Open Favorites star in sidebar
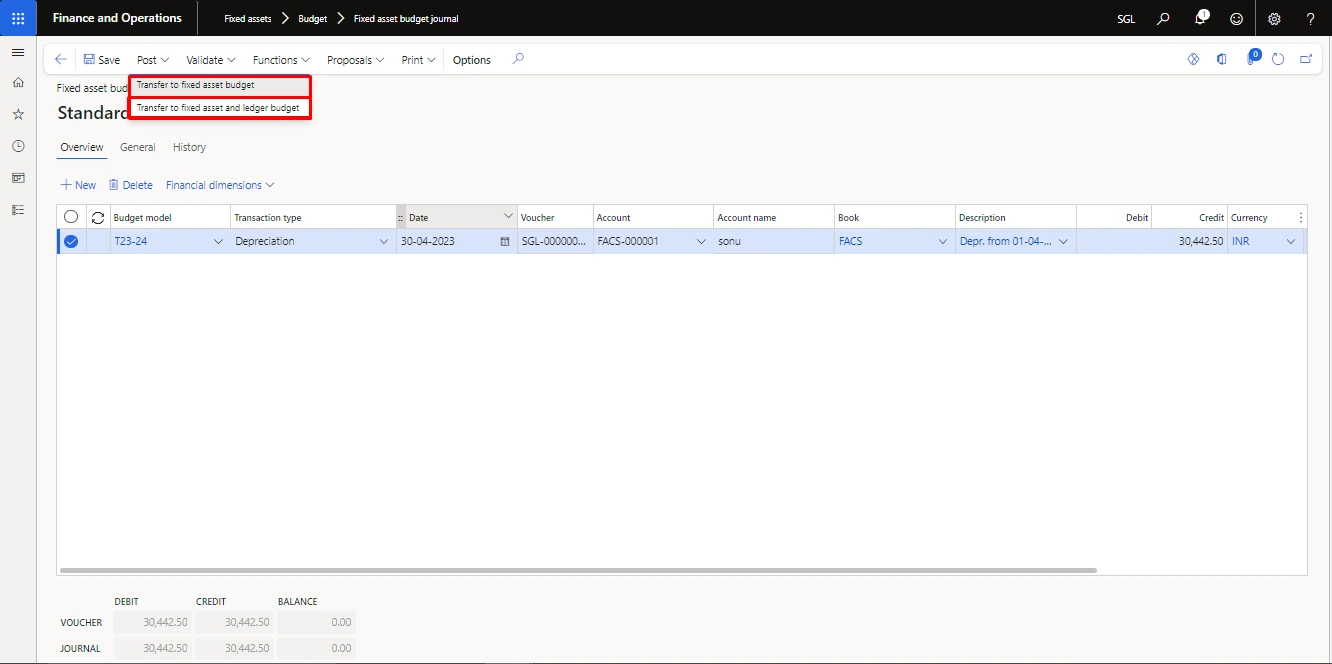The image size is (1332, 664). [x=18, y=114]
